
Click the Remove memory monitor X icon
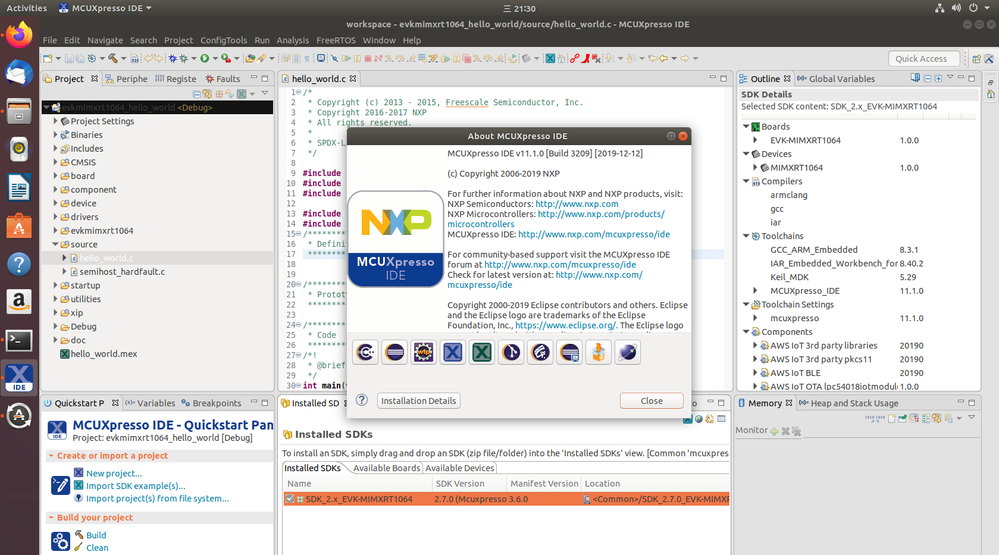pos(786,431)
